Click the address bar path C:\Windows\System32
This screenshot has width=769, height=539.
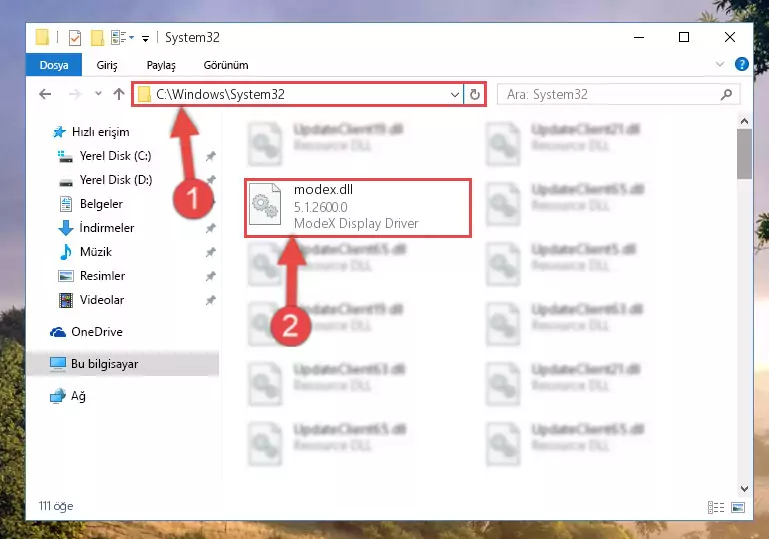click(220, 94)
